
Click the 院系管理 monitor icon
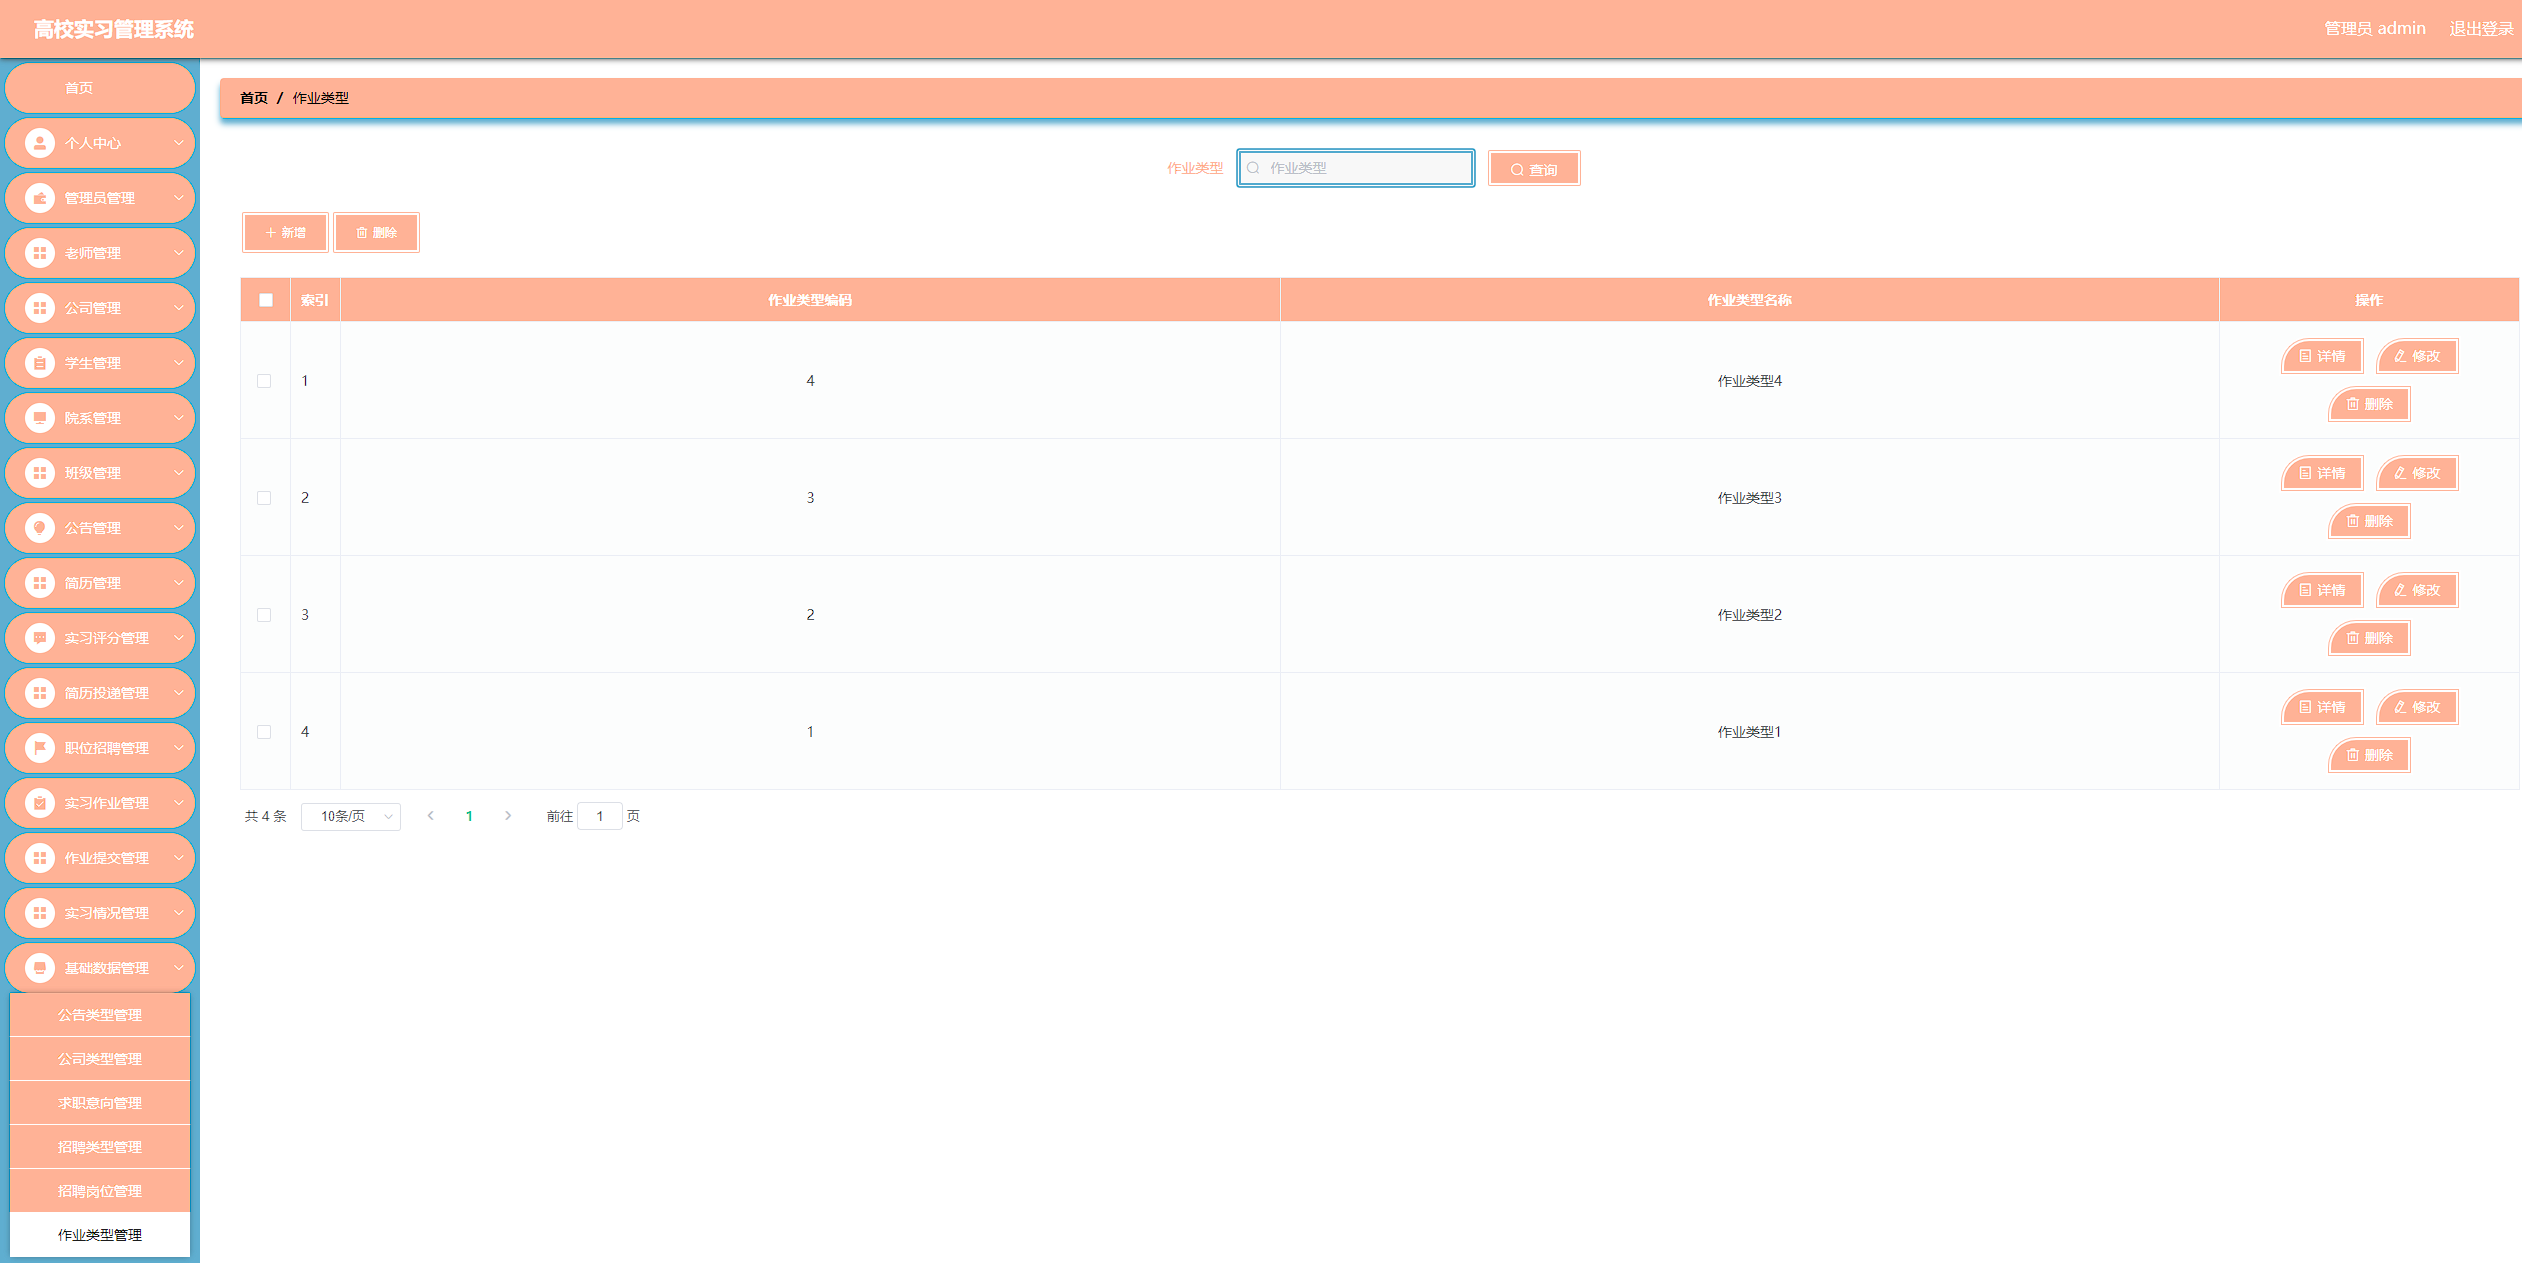40,418
